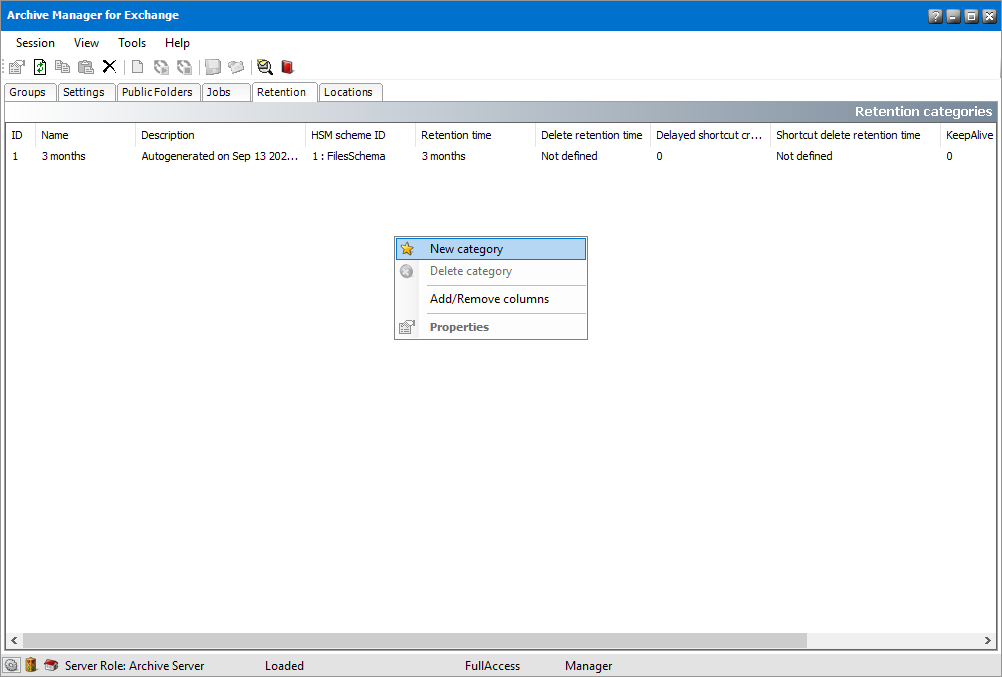The height and width of the screenshot is (677, 1002).
Task: Click the gray icon beside Delete category
Action: tap(406, 271)
